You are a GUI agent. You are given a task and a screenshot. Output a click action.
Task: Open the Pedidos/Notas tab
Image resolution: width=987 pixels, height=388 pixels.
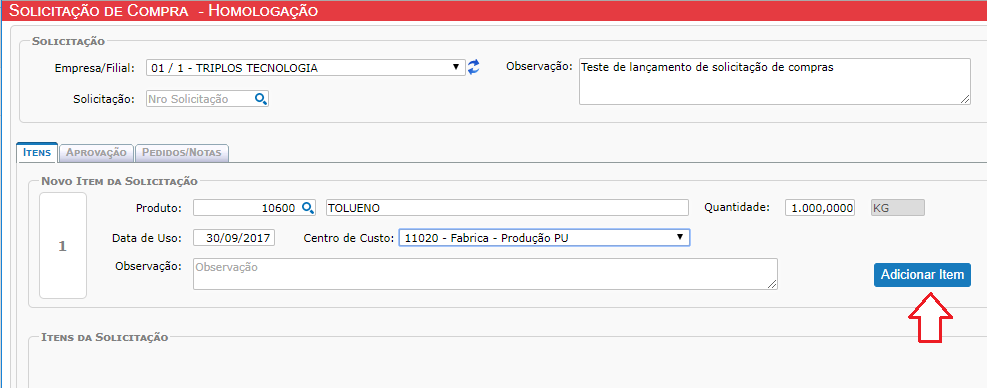coord(181,152)
